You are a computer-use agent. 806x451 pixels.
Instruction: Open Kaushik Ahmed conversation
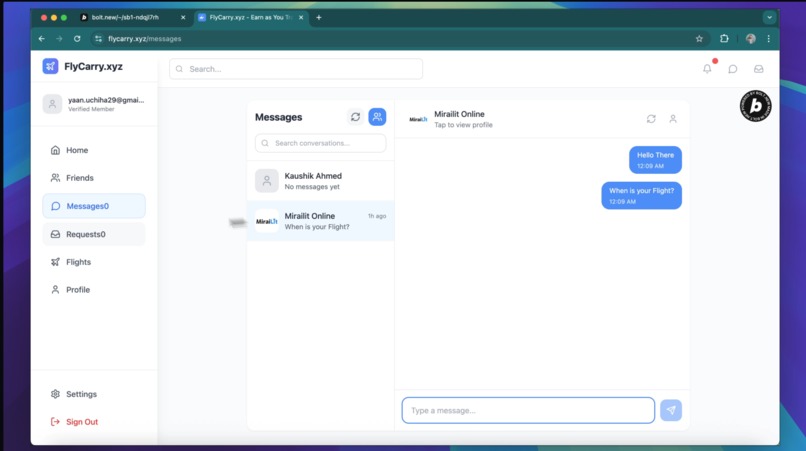pyautogui.click(x=321, y=181)
